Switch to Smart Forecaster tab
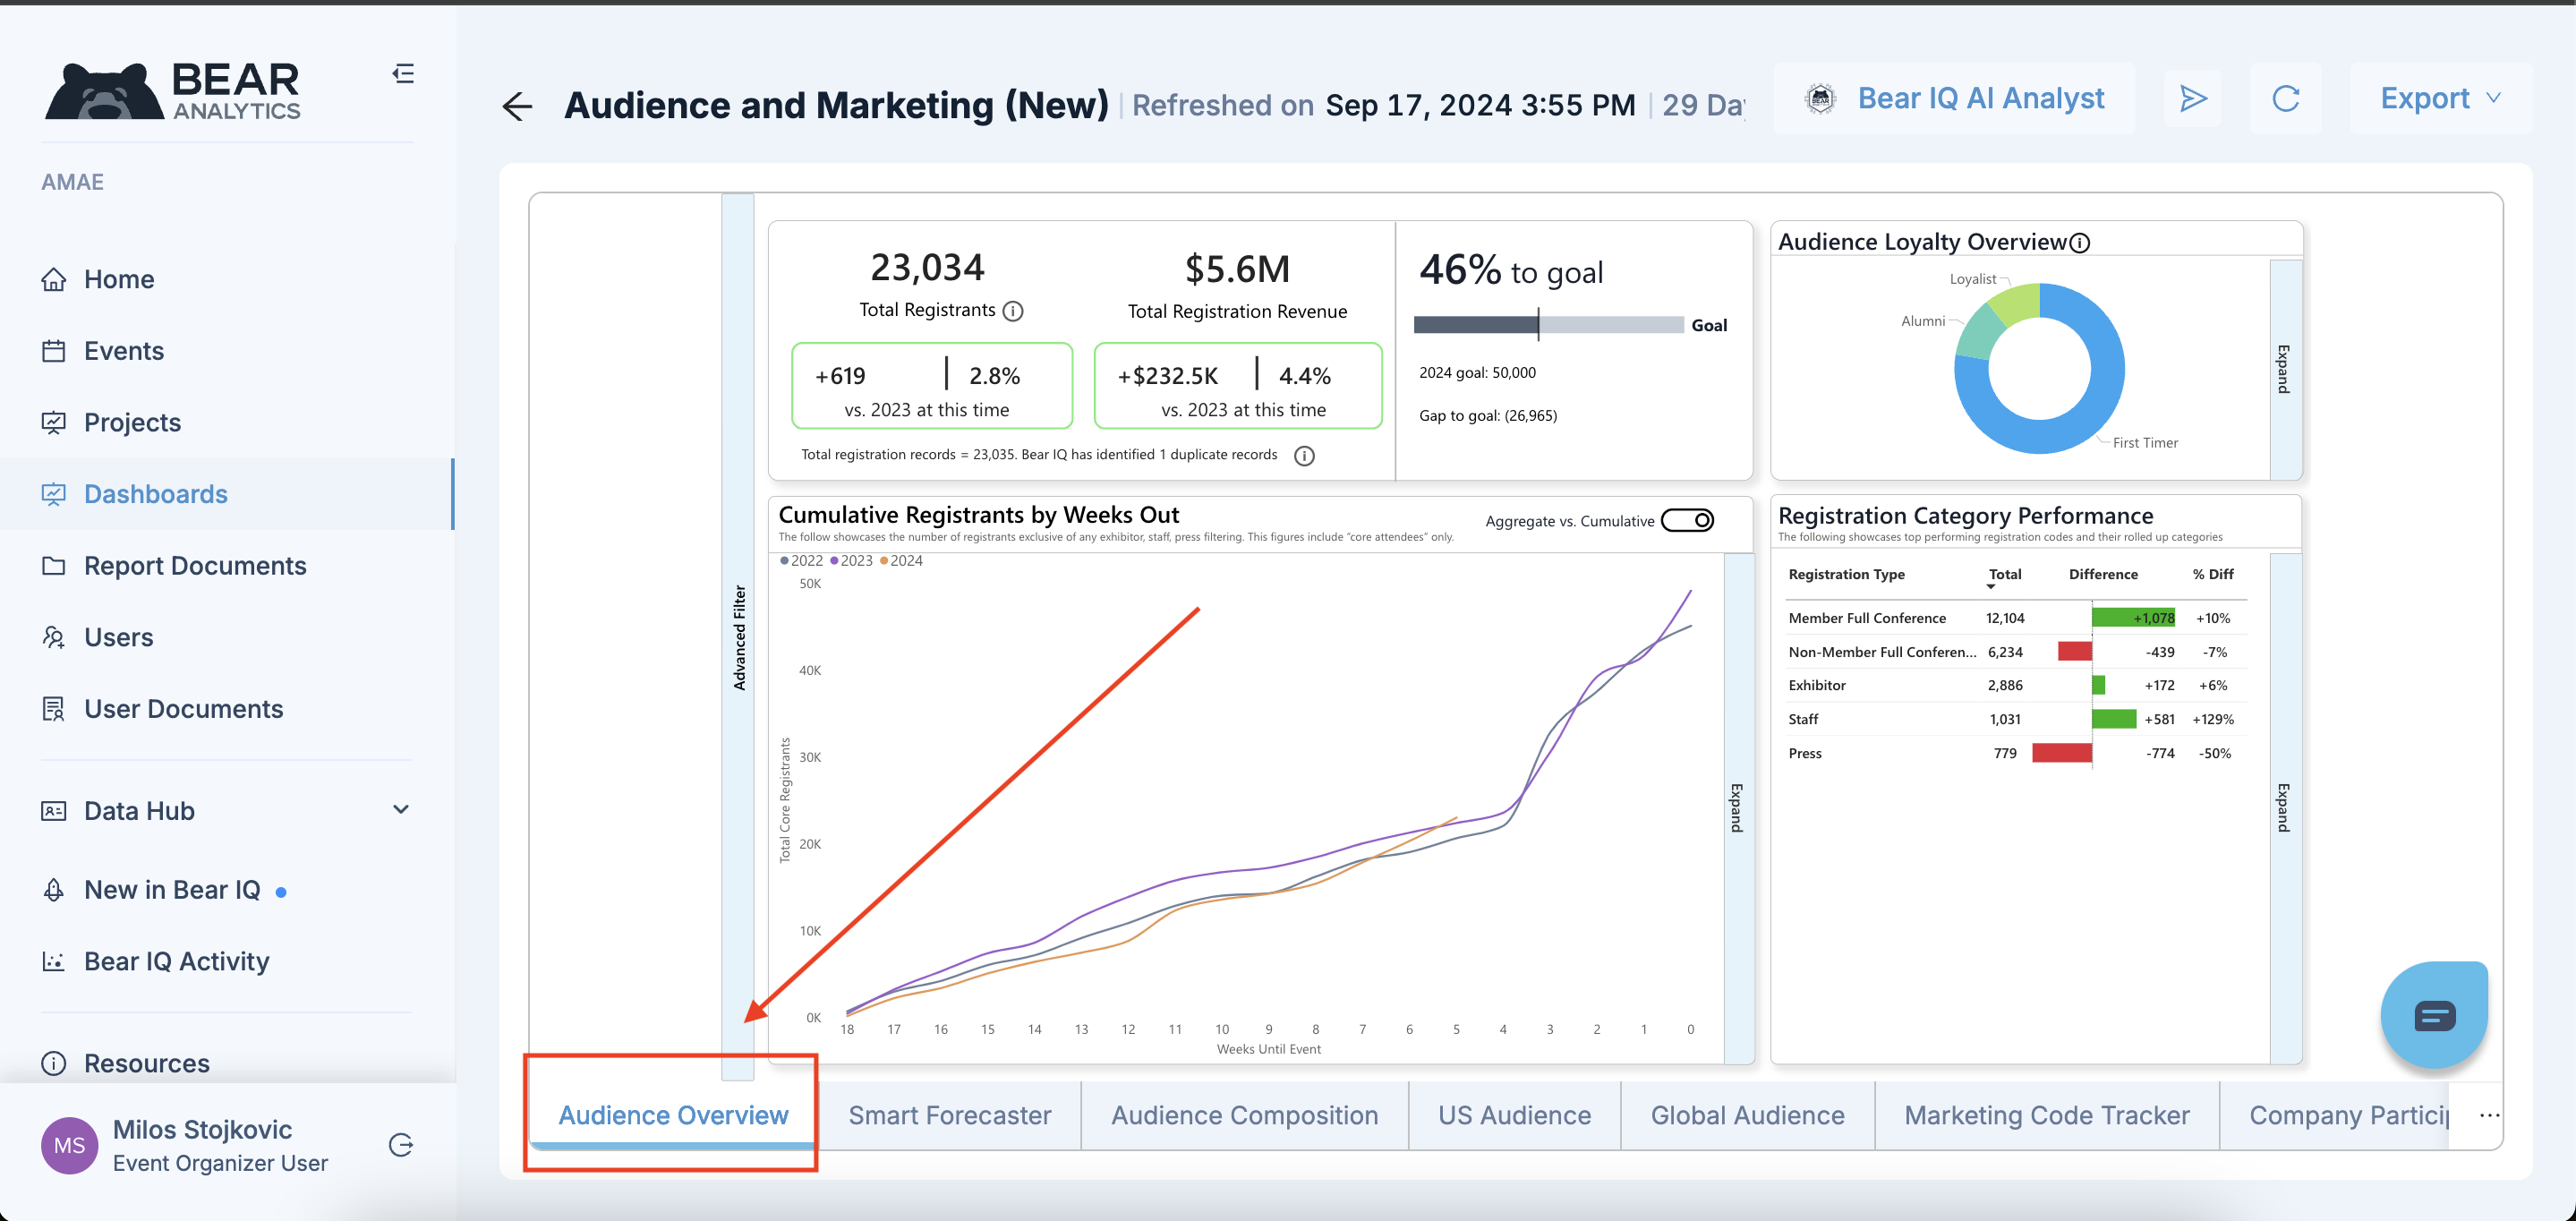Screen dimensions: 2576x1221 pos(949,1115)
